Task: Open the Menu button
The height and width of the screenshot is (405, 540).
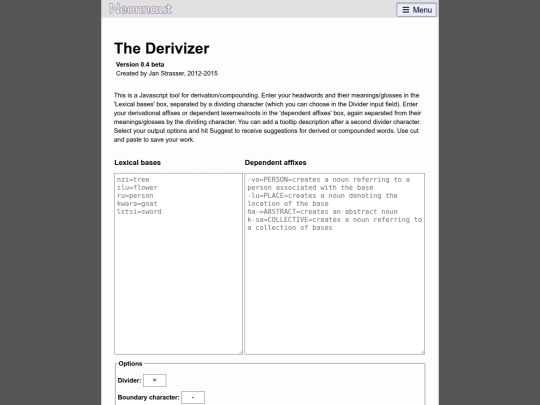Action: (416, 10)
